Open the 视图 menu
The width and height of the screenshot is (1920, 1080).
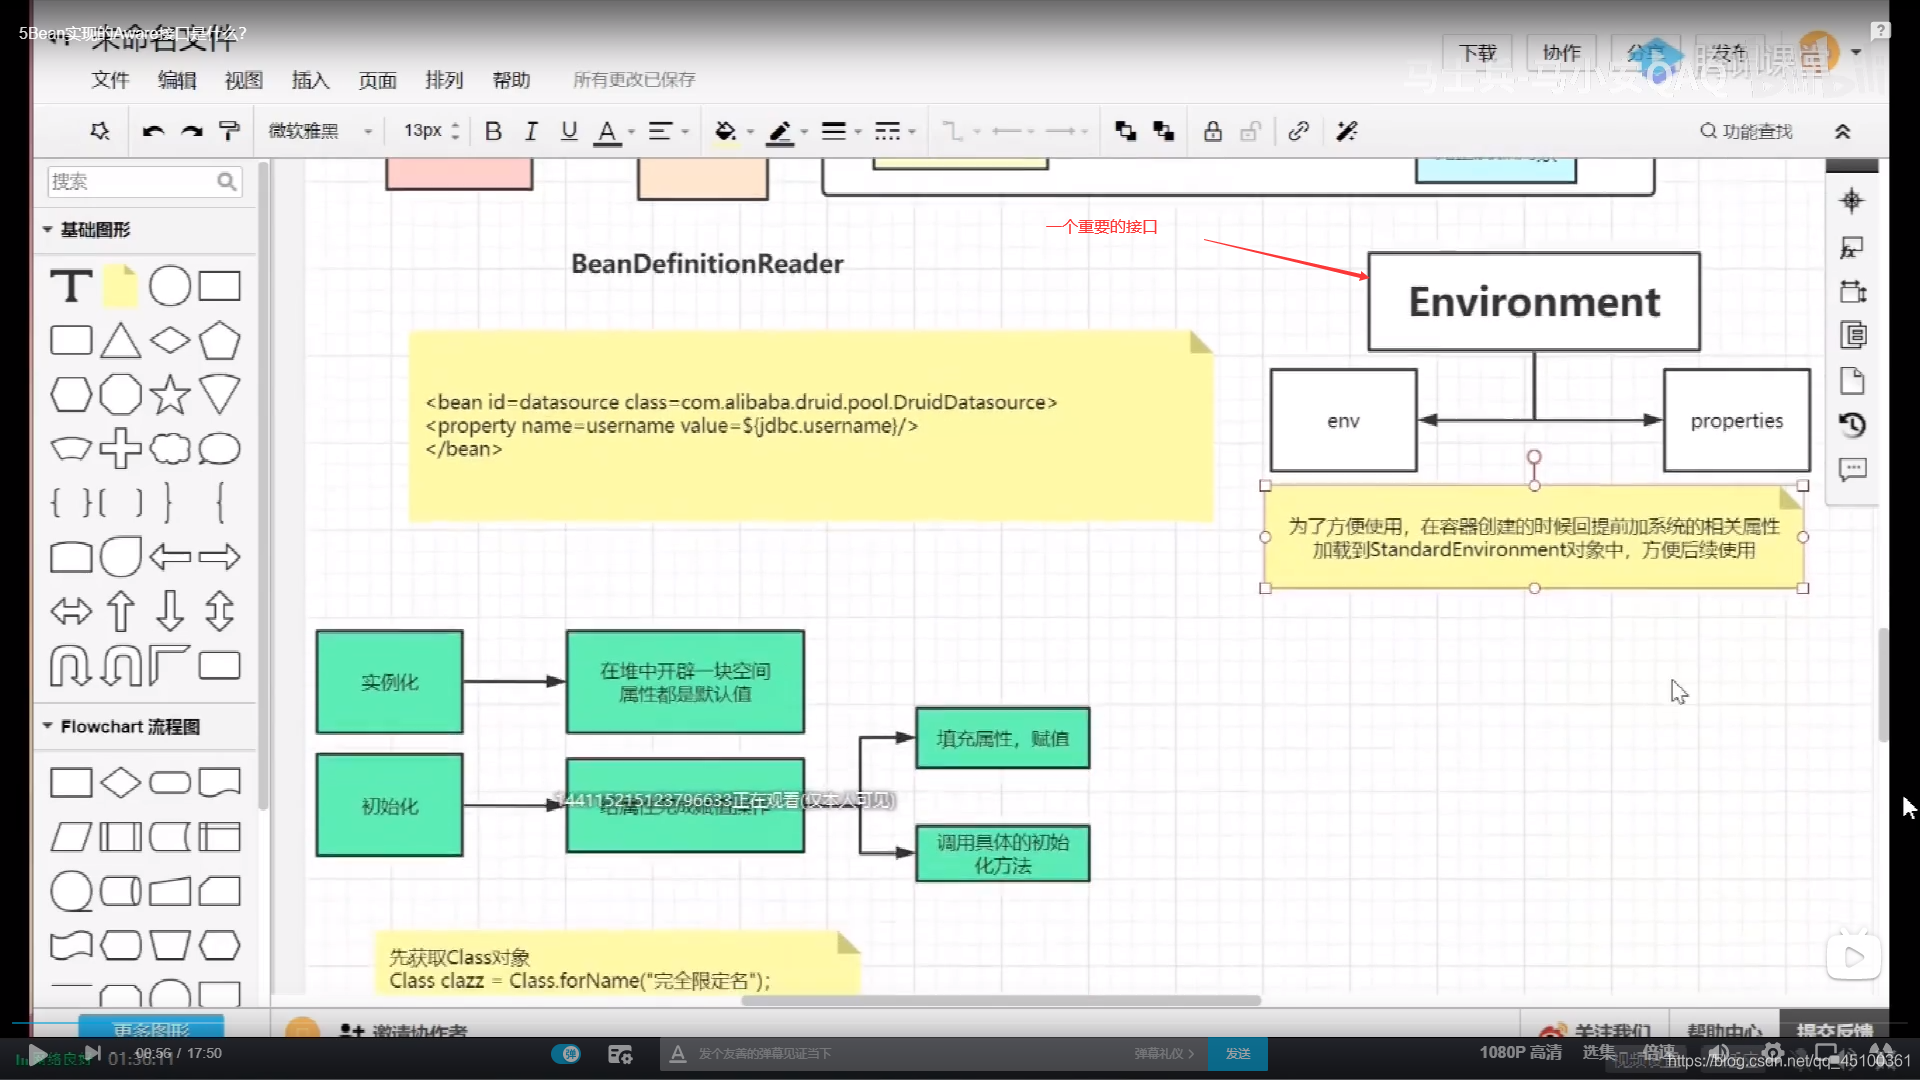click(244, 79)
